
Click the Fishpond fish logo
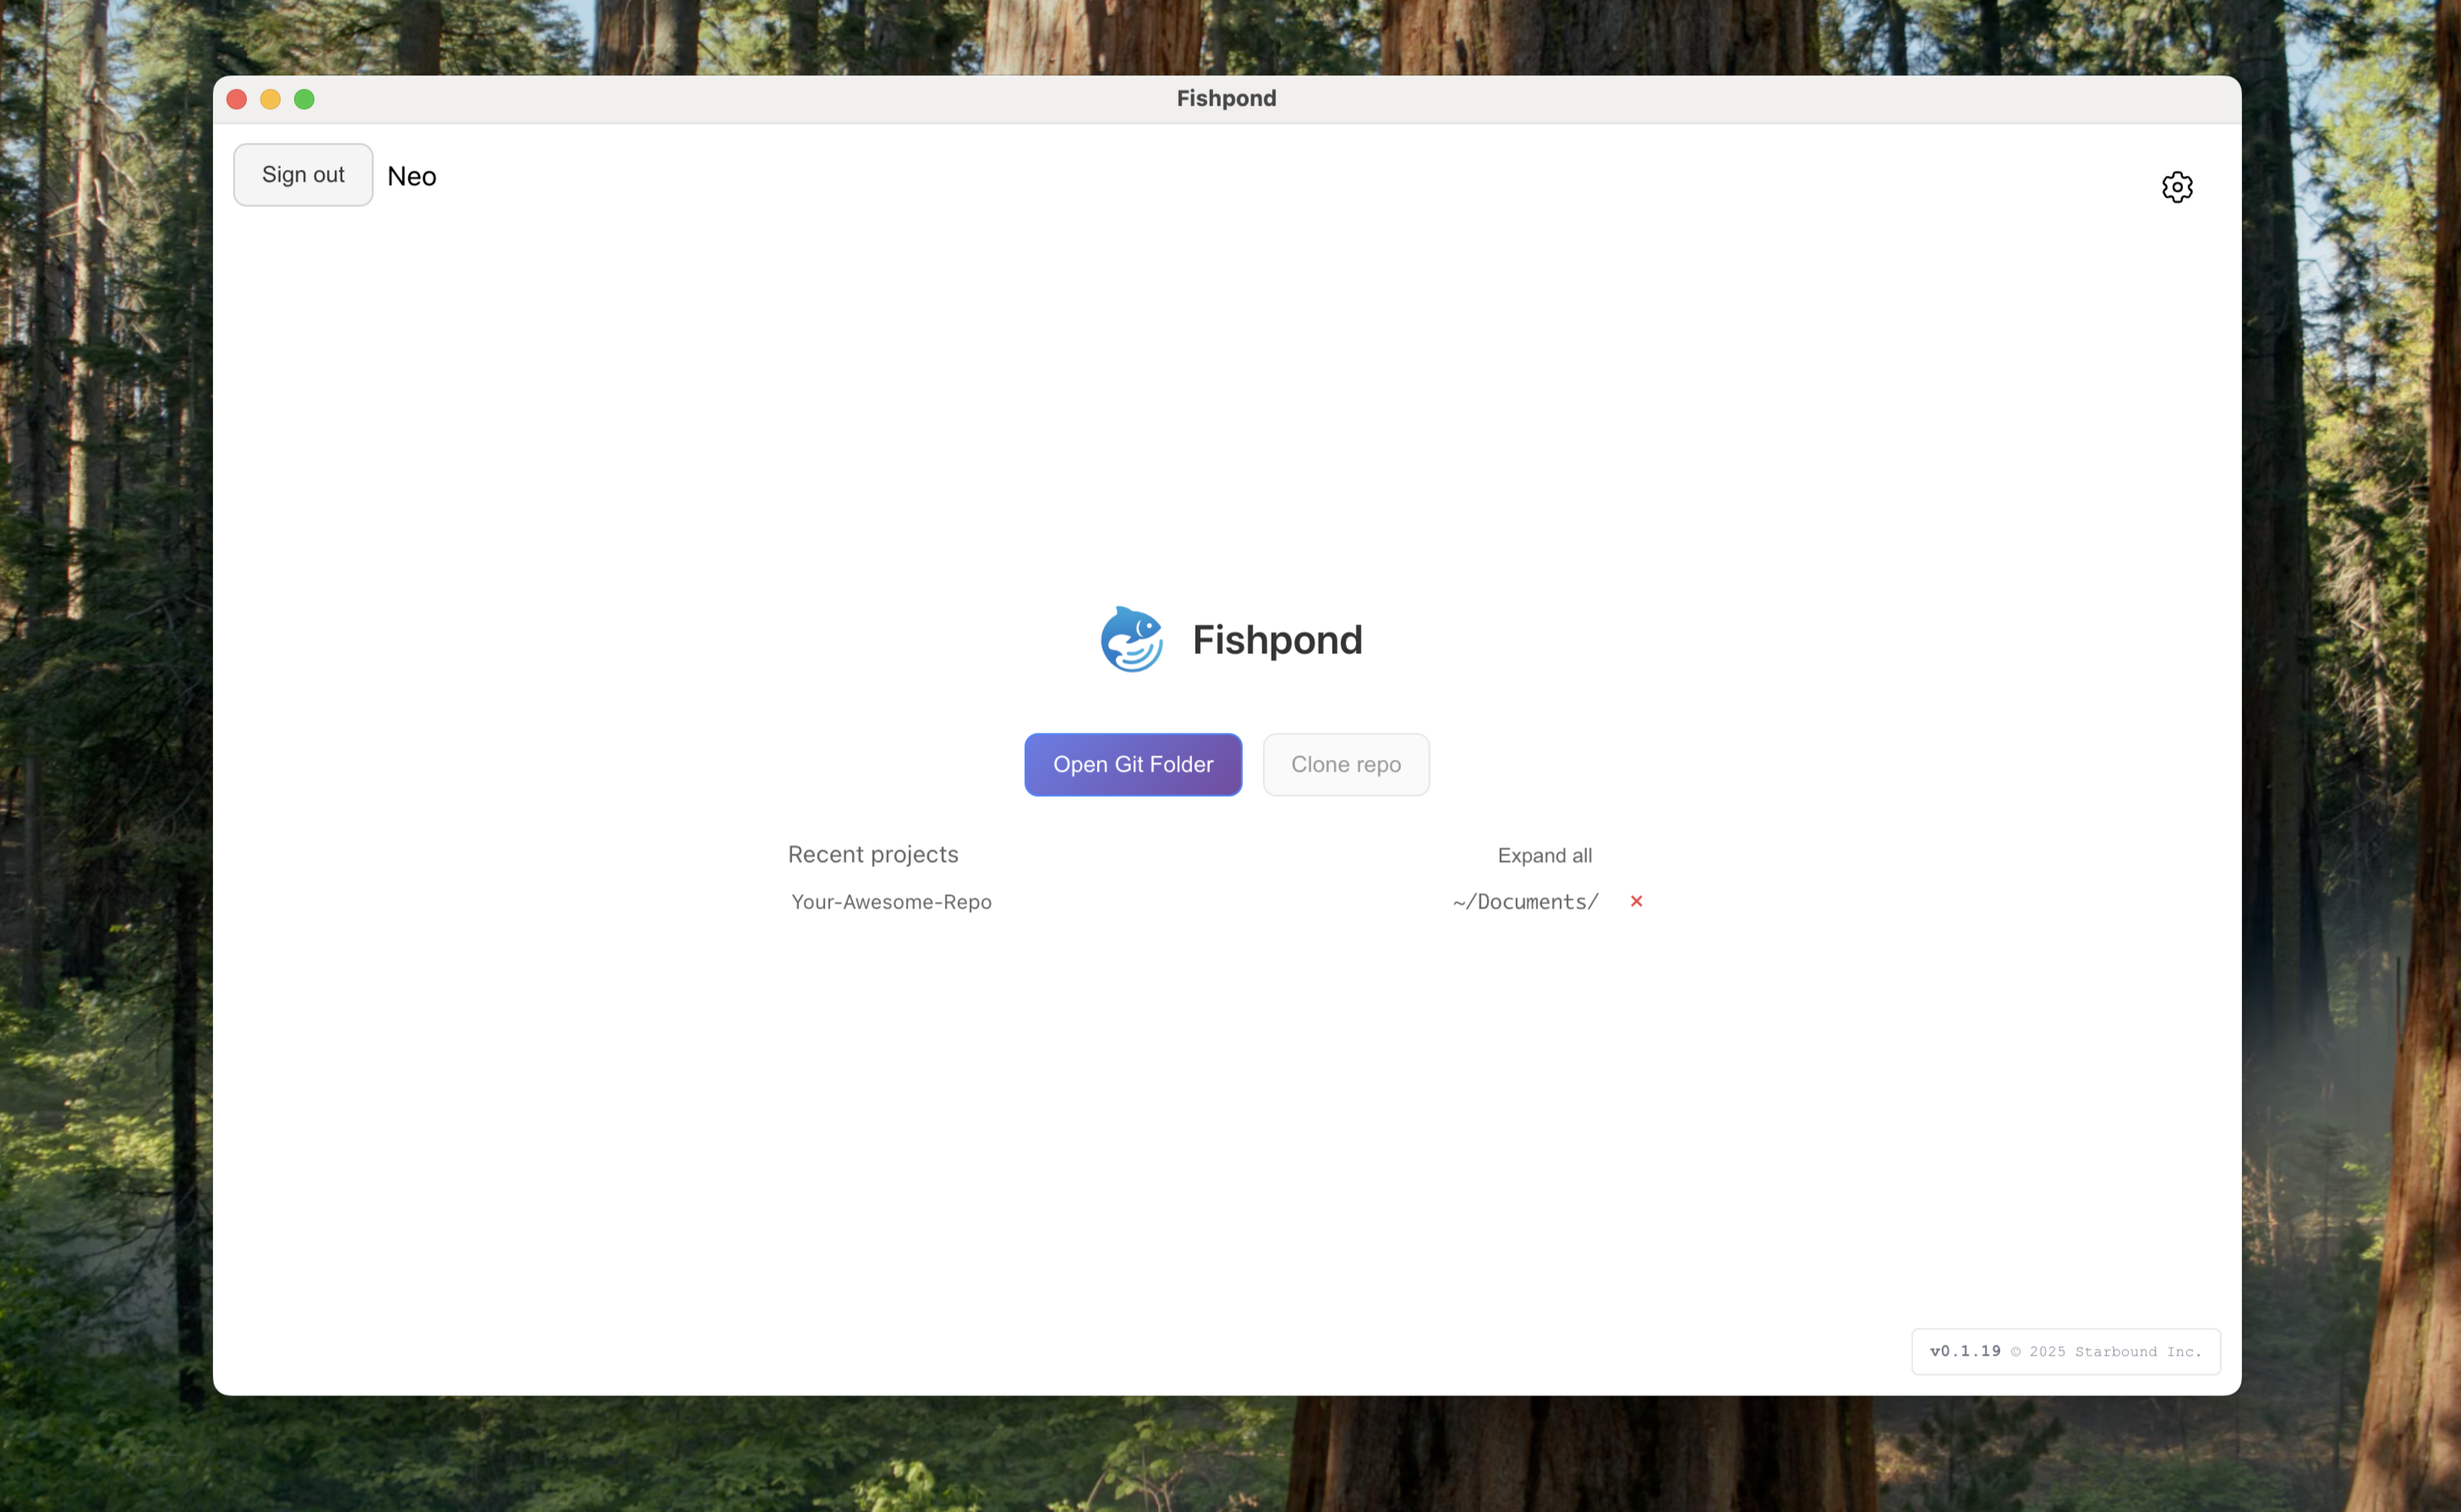tap(1131, 639)
